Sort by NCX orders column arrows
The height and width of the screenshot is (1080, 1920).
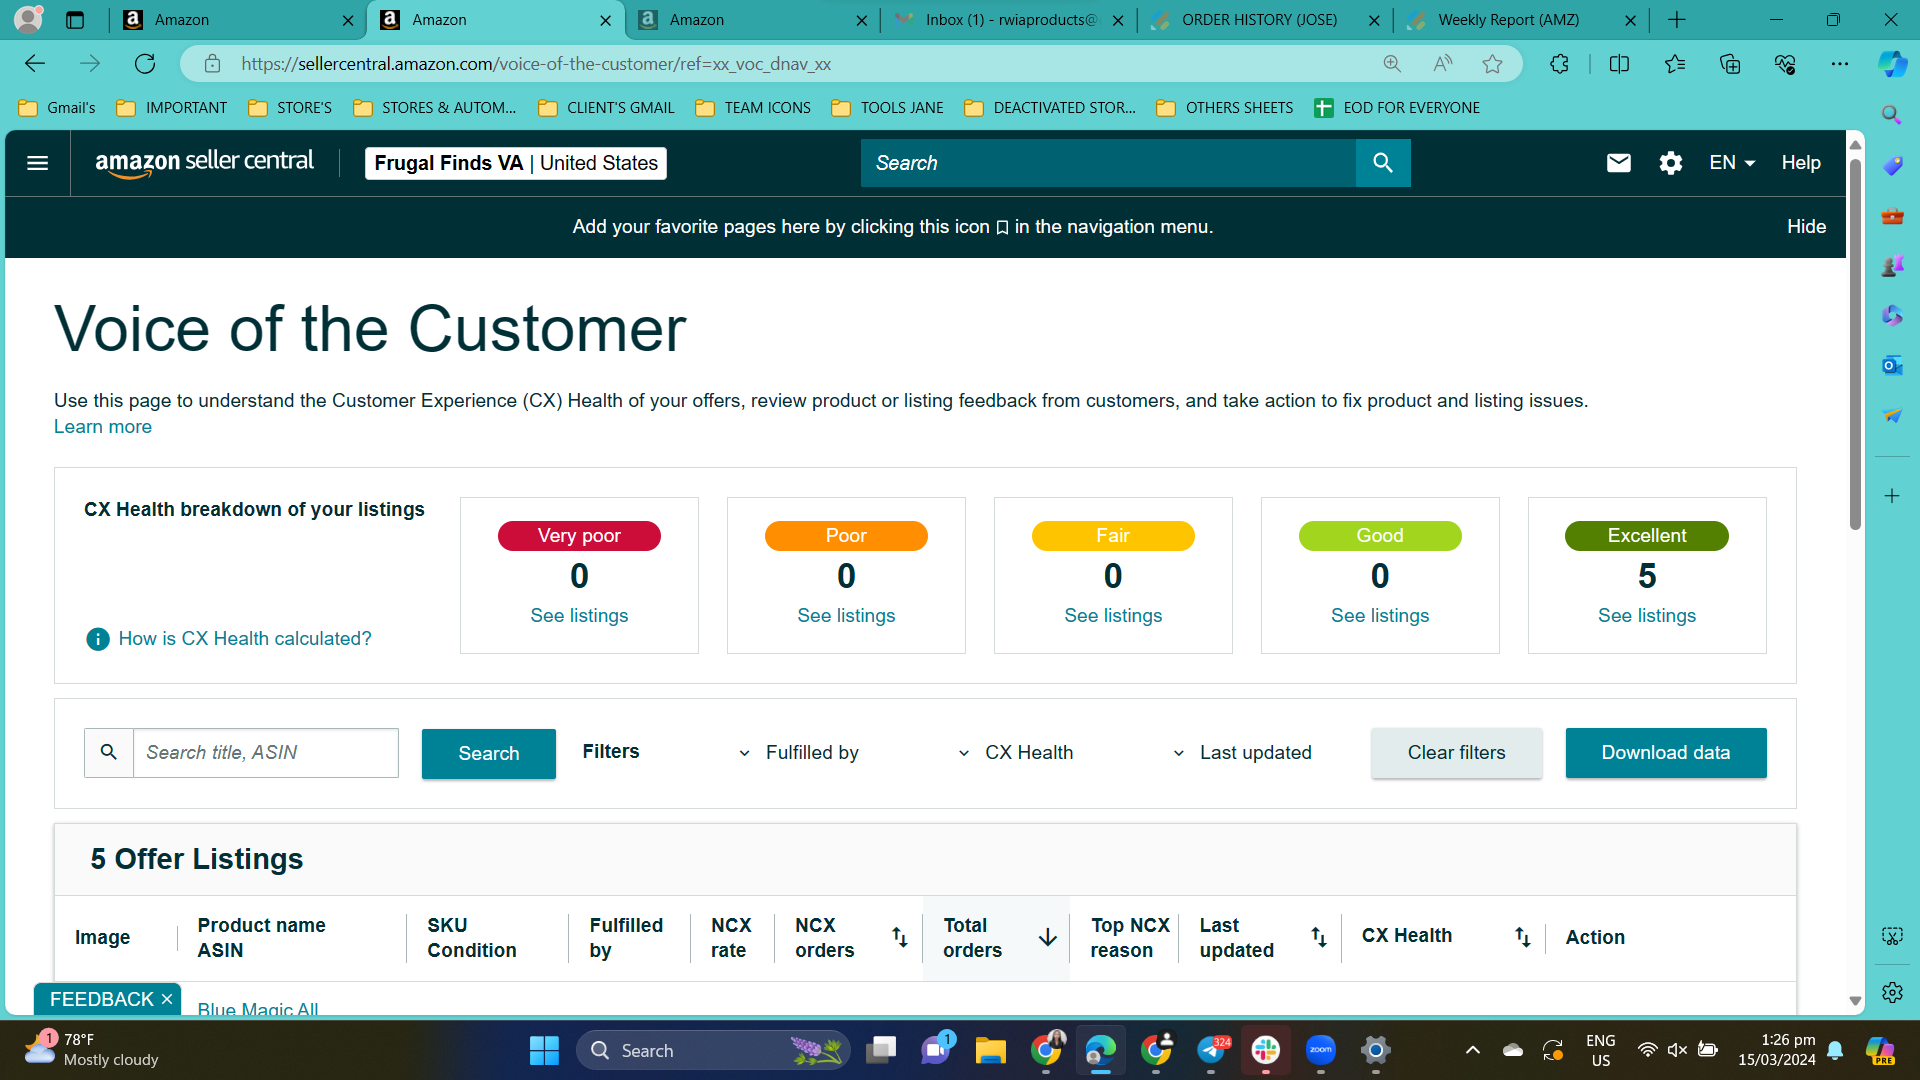[x=900, y=937]
